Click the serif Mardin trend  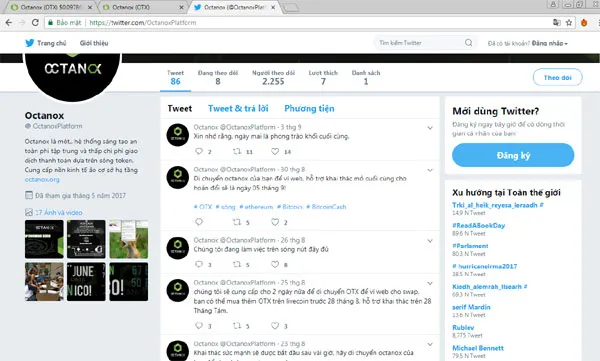tap(471, 307)
